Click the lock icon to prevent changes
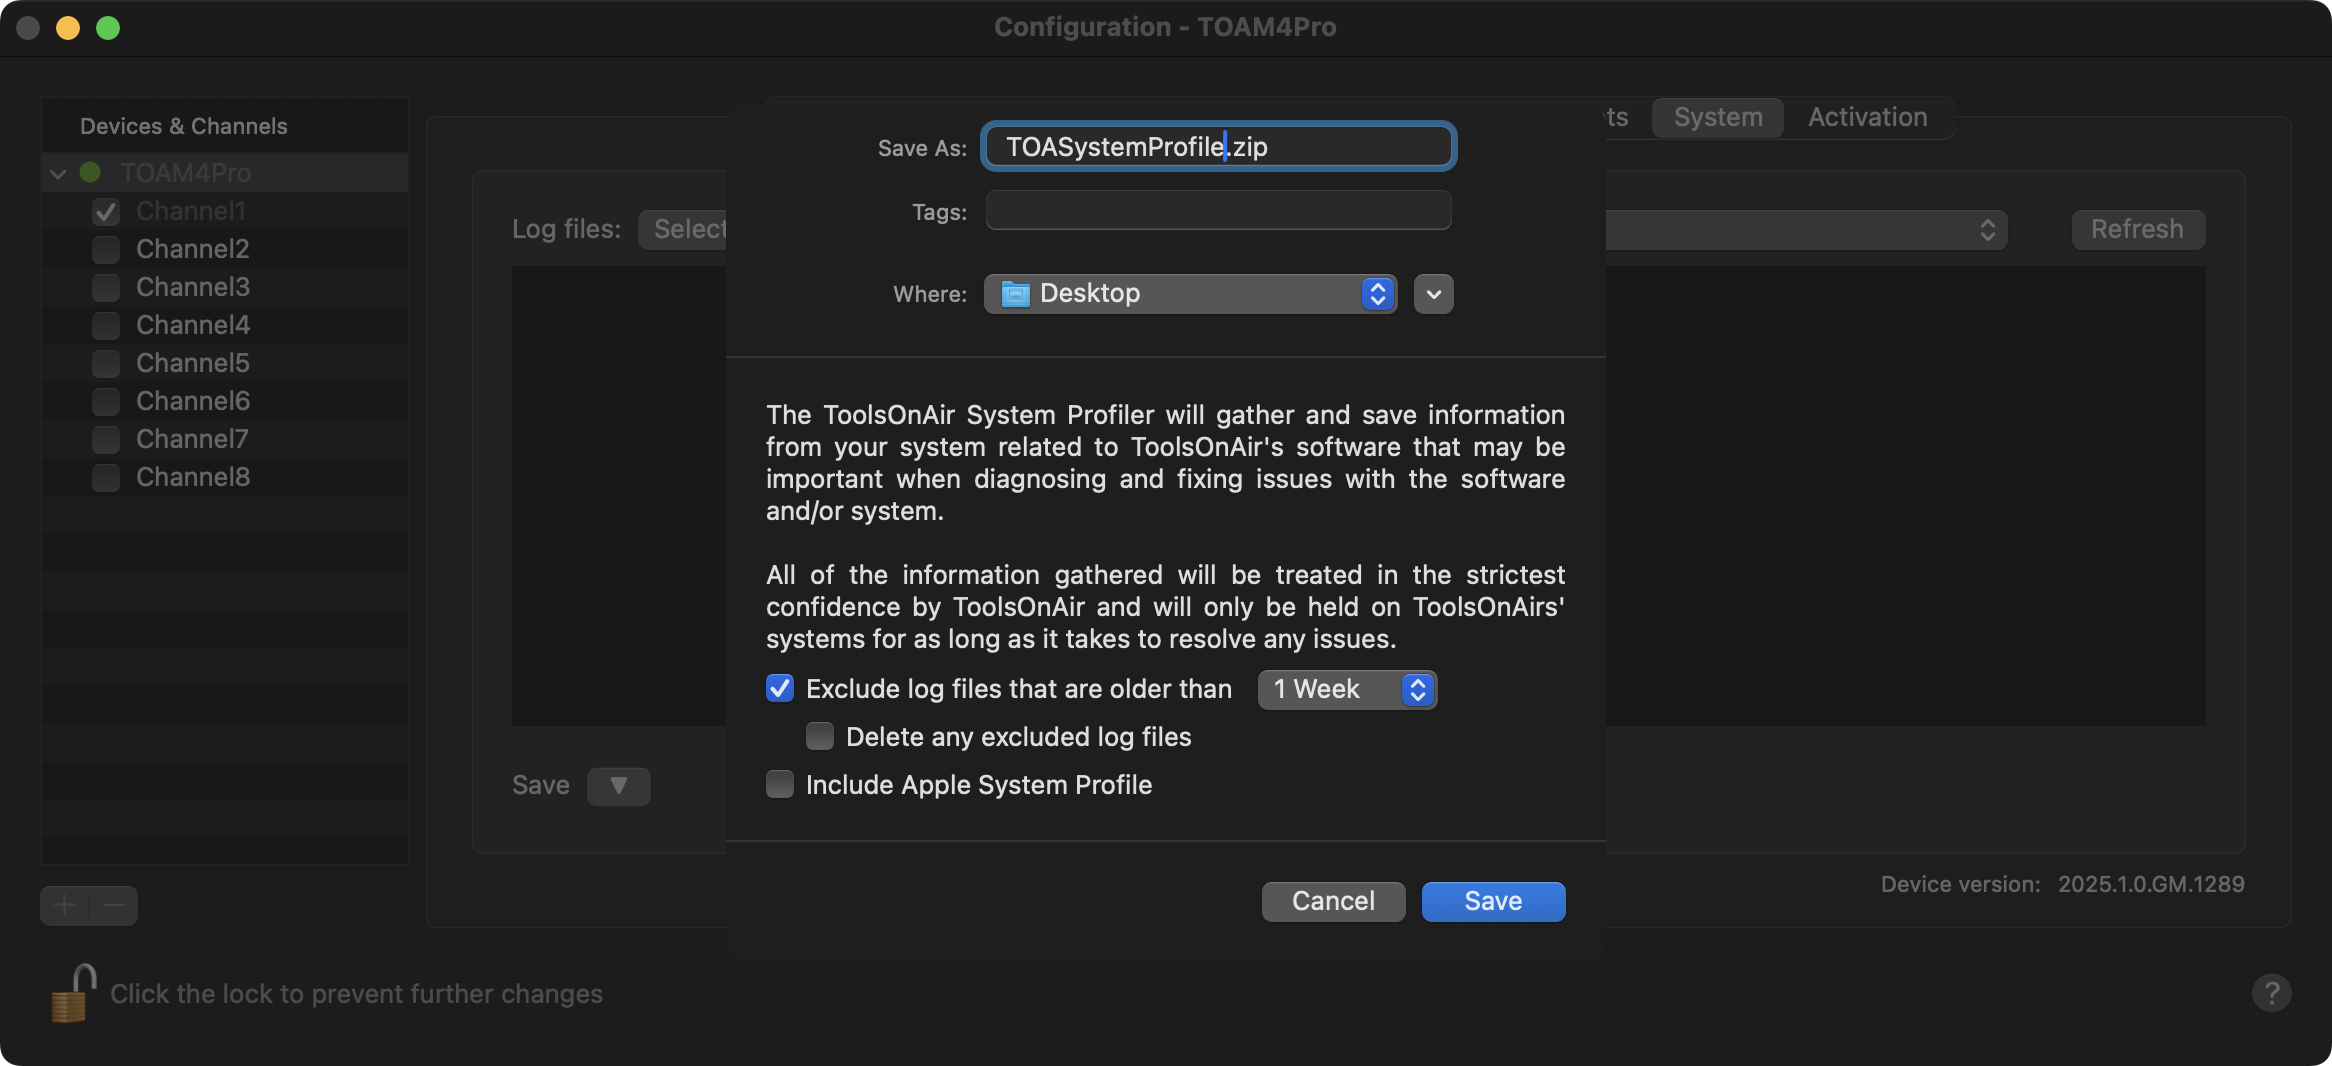 pyautogui.click(x=74, y=993)
